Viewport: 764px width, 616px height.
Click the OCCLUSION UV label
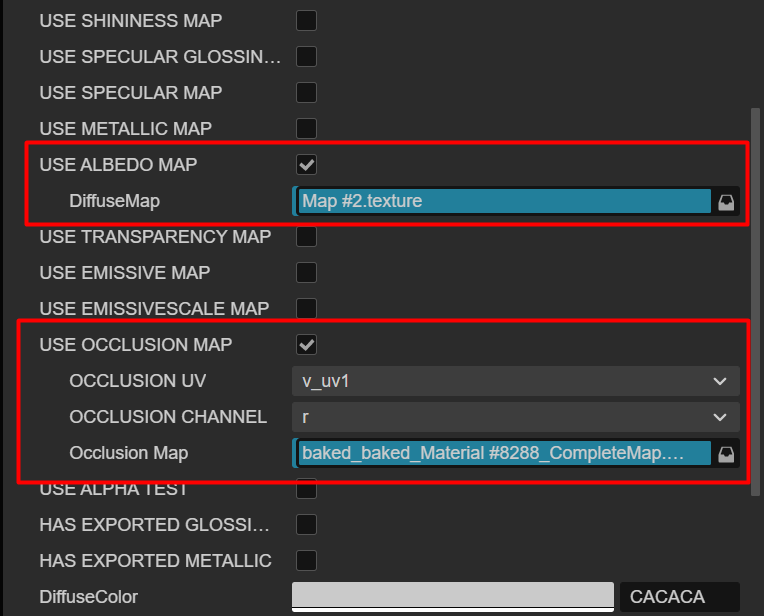tap(137, 381)
